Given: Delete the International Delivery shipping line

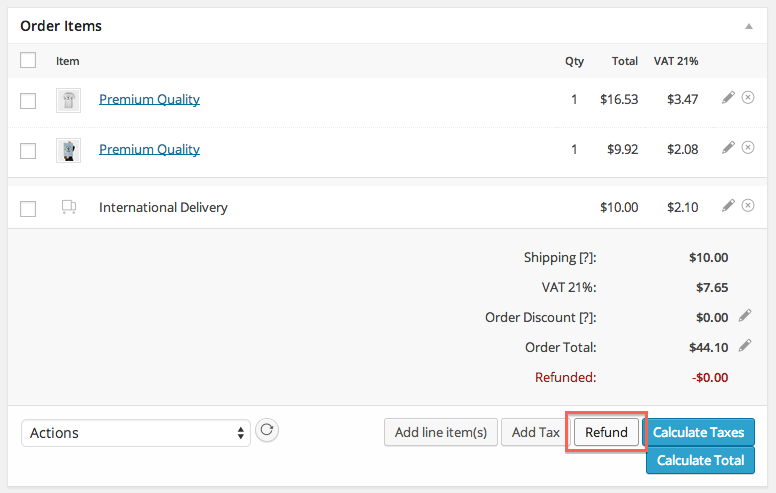Looking at the screenshot, I should (x=748, y=205).
